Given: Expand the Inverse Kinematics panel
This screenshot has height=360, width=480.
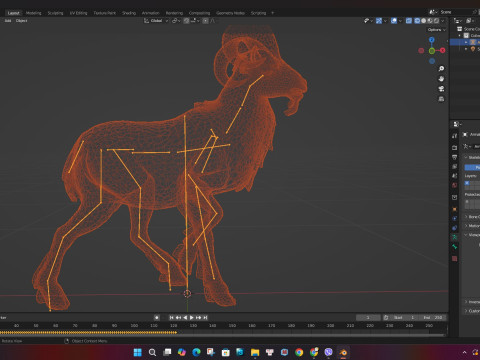Looking at the screenshot, I should [466, 302].
